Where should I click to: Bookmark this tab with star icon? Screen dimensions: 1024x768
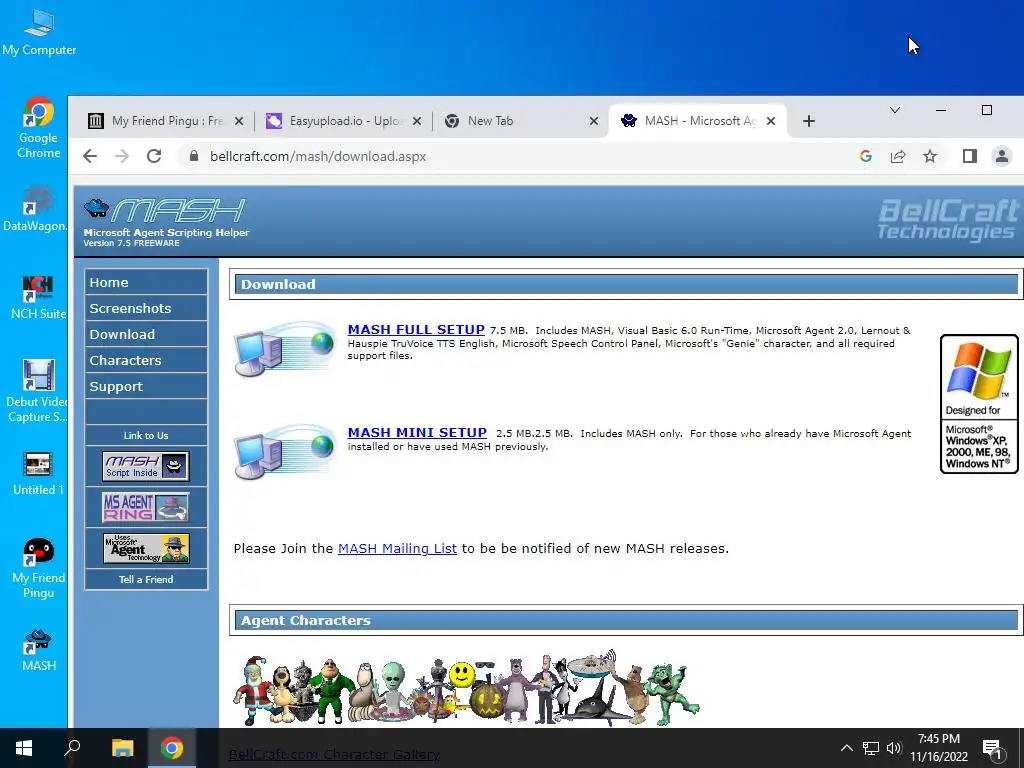930,156
